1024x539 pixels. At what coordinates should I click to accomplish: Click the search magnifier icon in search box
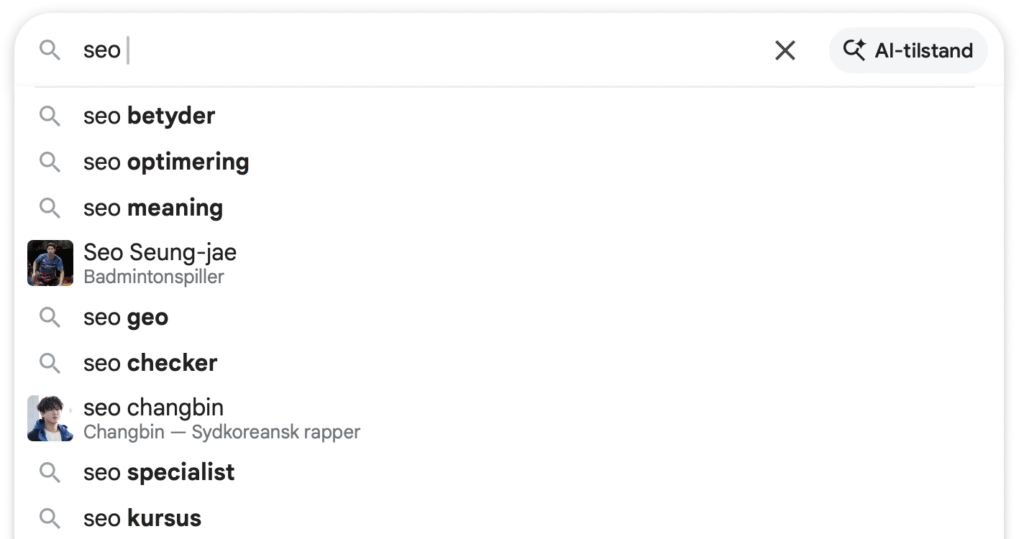[50, 50]
